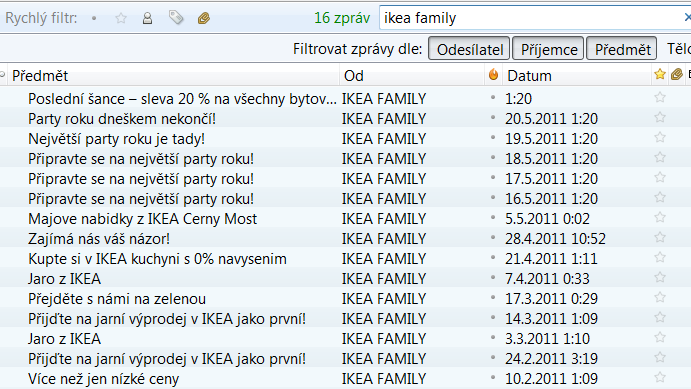691x389 pixels.
Task: Toggle junk dot for 20.5.2011 message
Action: point(493,117)
